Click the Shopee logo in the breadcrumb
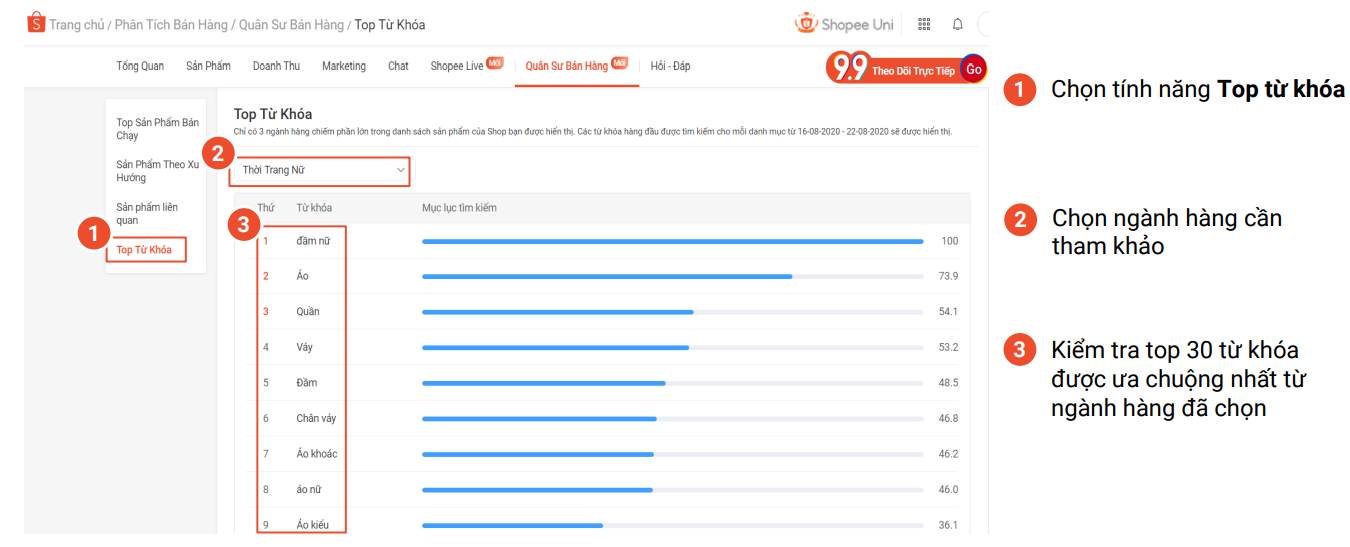1350x547 pixels. 36,23
